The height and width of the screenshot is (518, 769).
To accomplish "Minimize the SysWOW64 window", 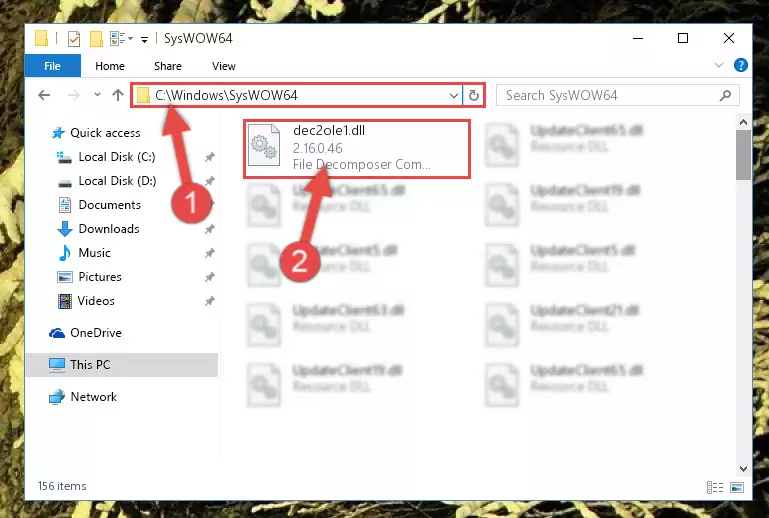I will [638, 38].
